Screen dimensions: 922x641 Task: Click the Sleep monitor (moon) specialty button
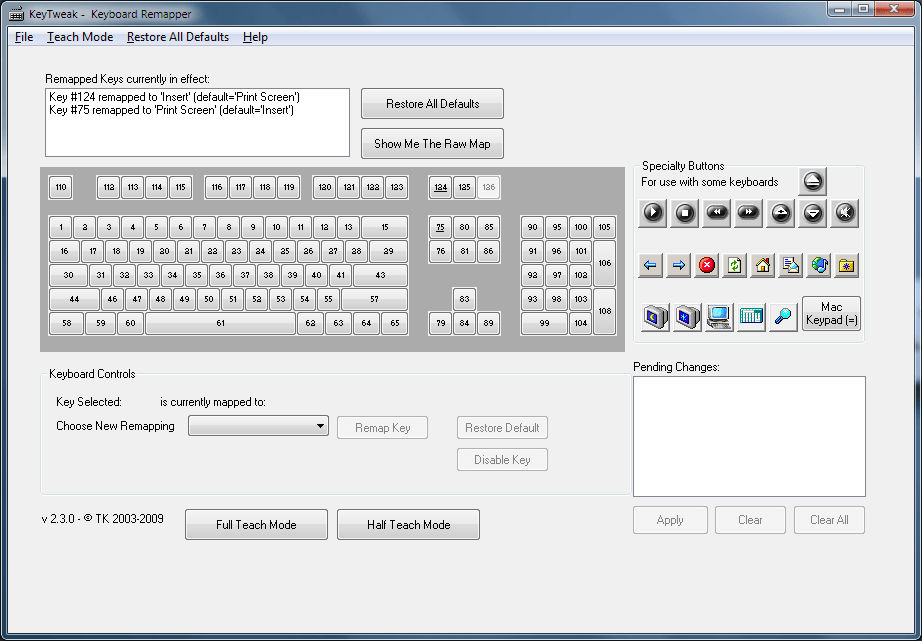[x=656, y=317]
